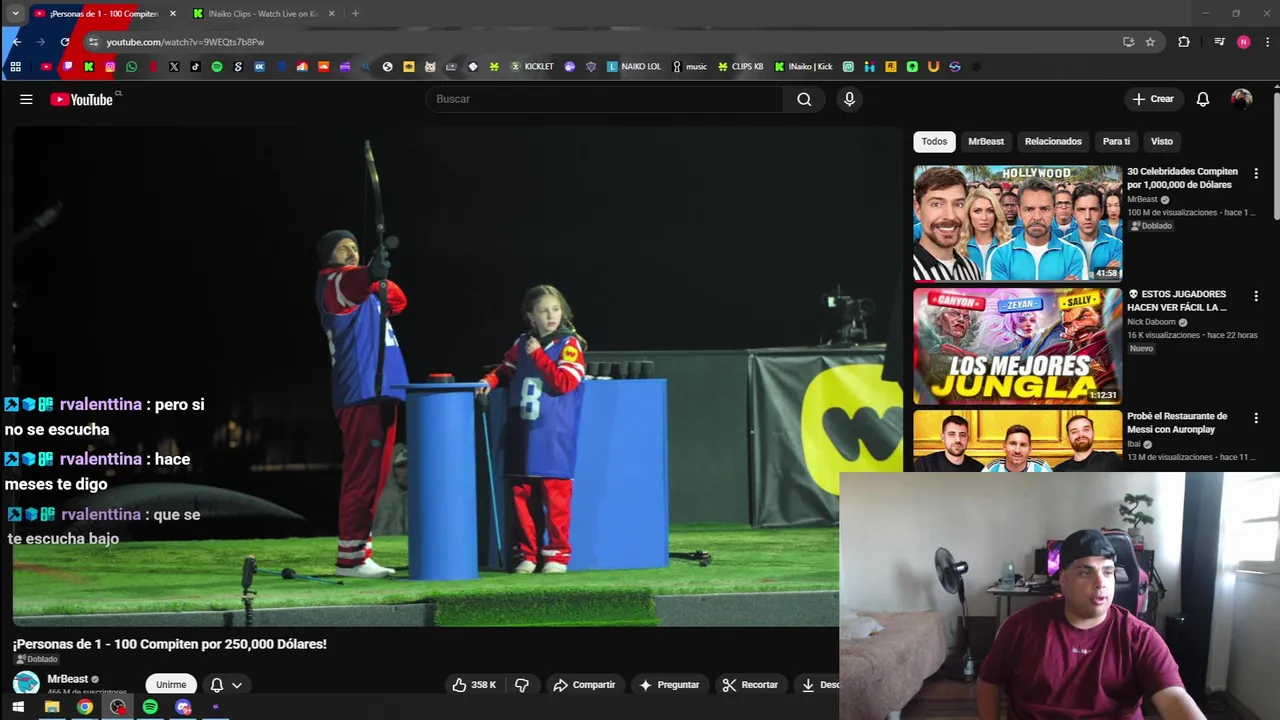Click the Preguntar ask button

click(669, 685)
